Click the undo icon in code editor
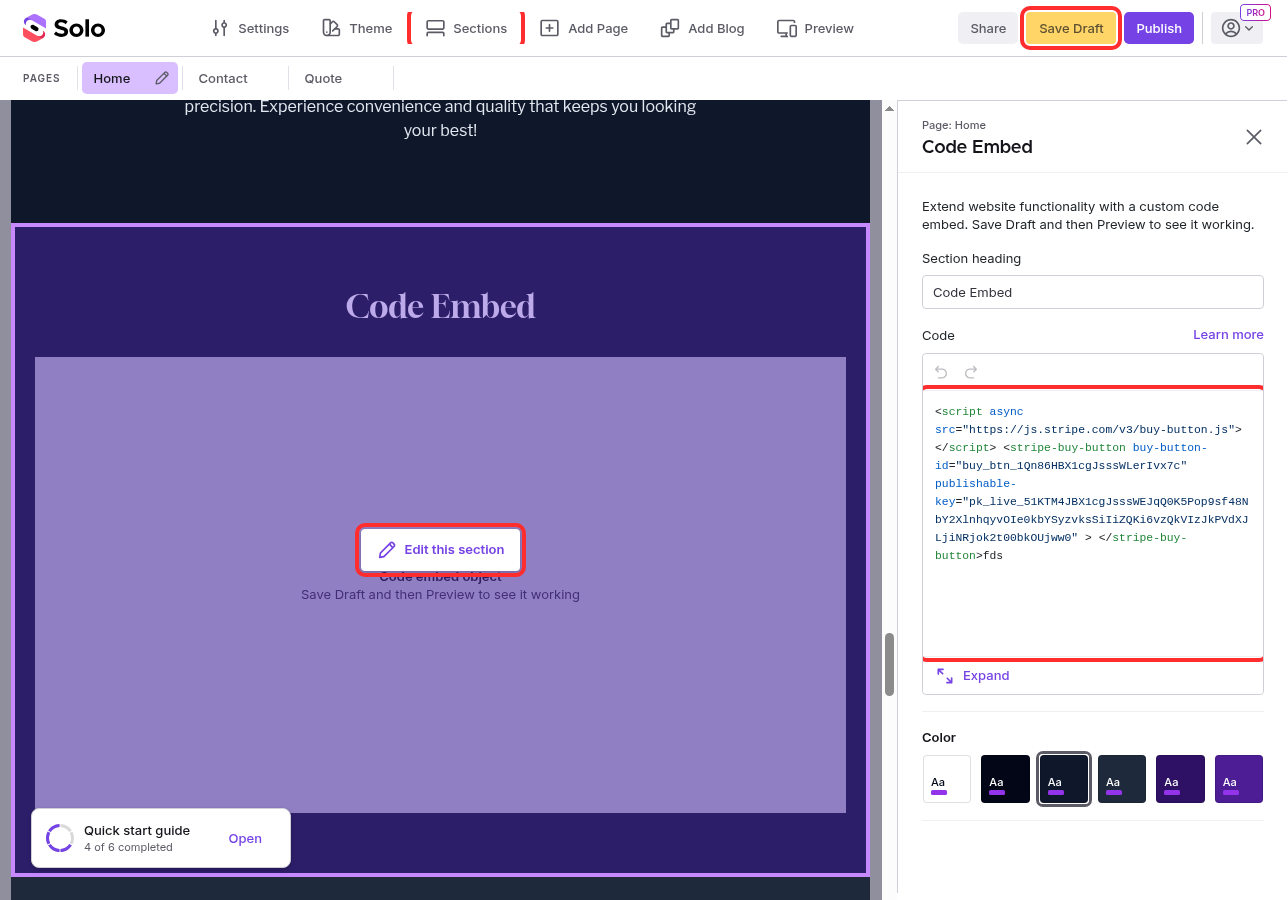The height and width of the screenshot is (900, 1288). coord(941,372)
